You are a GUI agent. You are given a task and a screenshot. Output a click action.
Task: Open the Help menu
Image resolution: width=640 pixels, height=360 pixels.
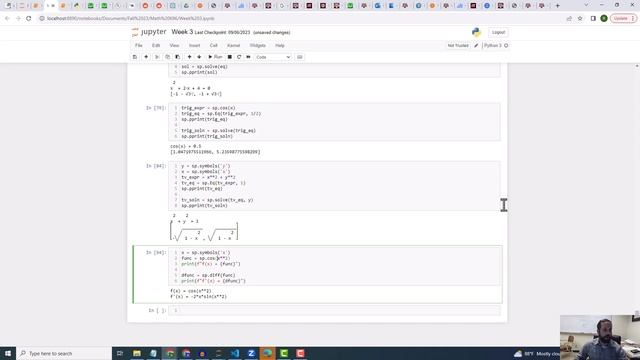pos(280,46)
